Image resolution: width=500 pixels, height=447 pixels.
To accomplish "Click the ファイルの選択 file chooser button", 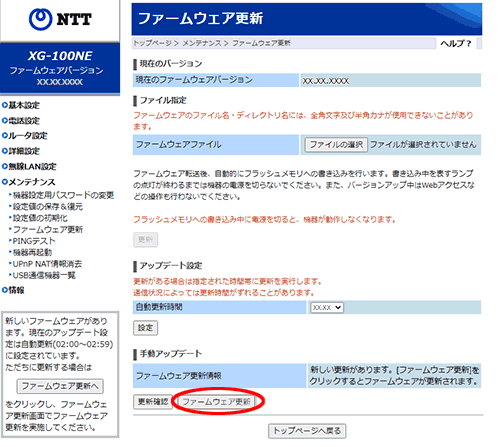I will (336, 145).
